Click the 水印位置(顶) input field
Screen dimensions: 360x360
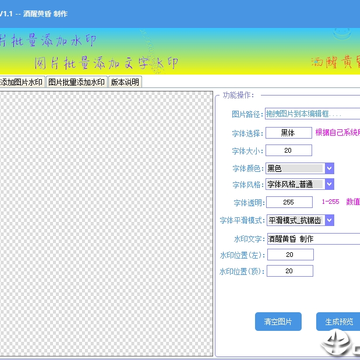[x=290, y=271]
